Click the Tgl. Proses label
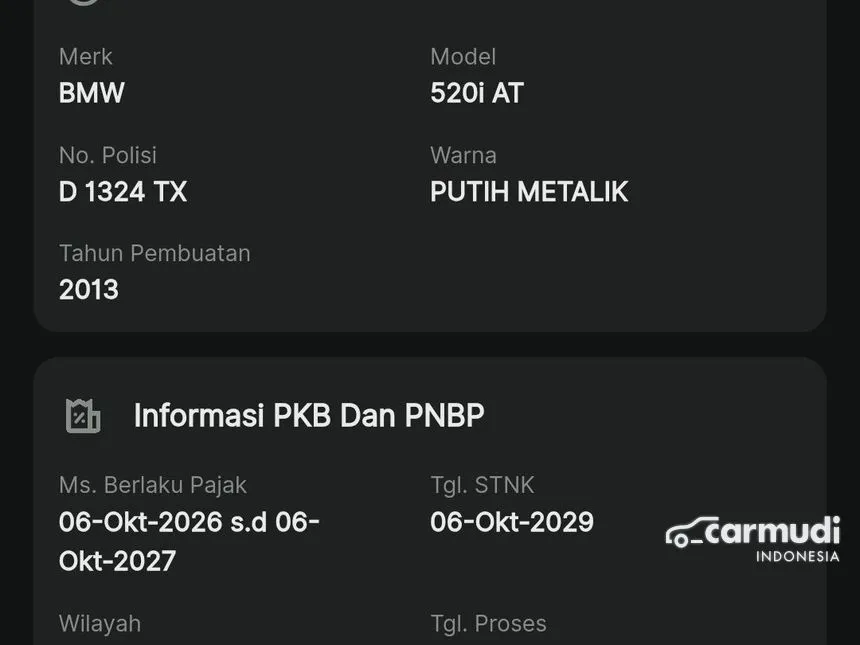This screenshot has height=645, width=860. tap(488, 623)
